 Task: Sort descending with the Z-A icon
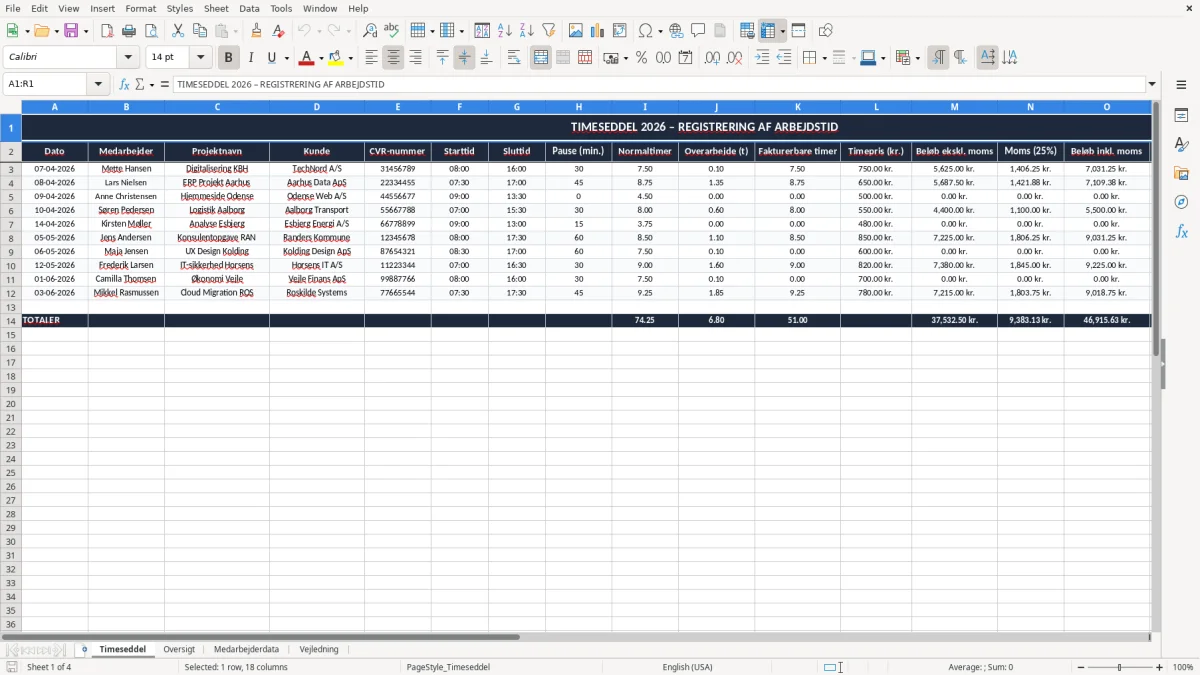coord(526,31)
